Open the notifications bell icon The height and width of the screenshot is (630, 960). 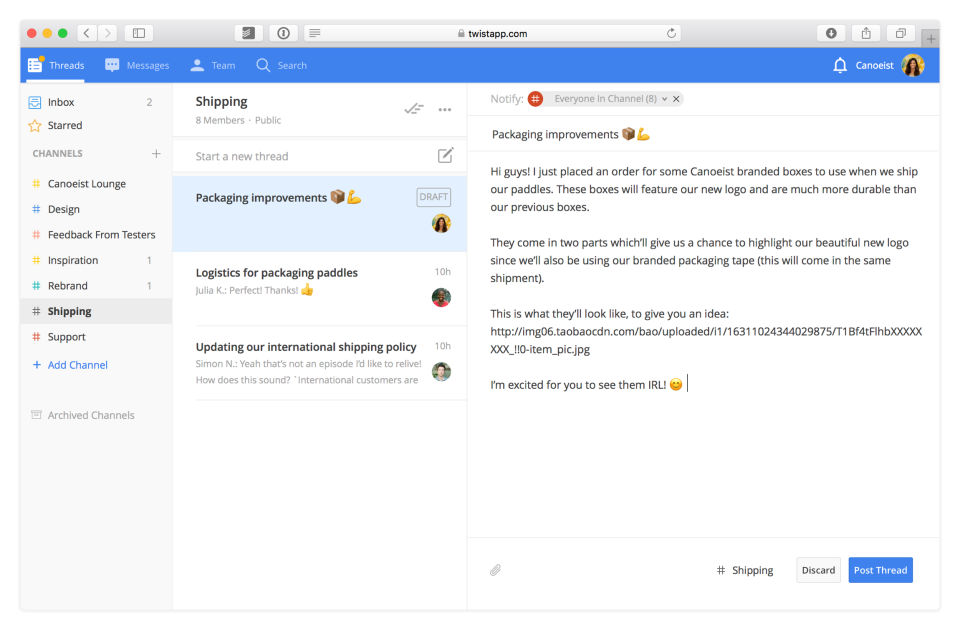coord(840,66)
